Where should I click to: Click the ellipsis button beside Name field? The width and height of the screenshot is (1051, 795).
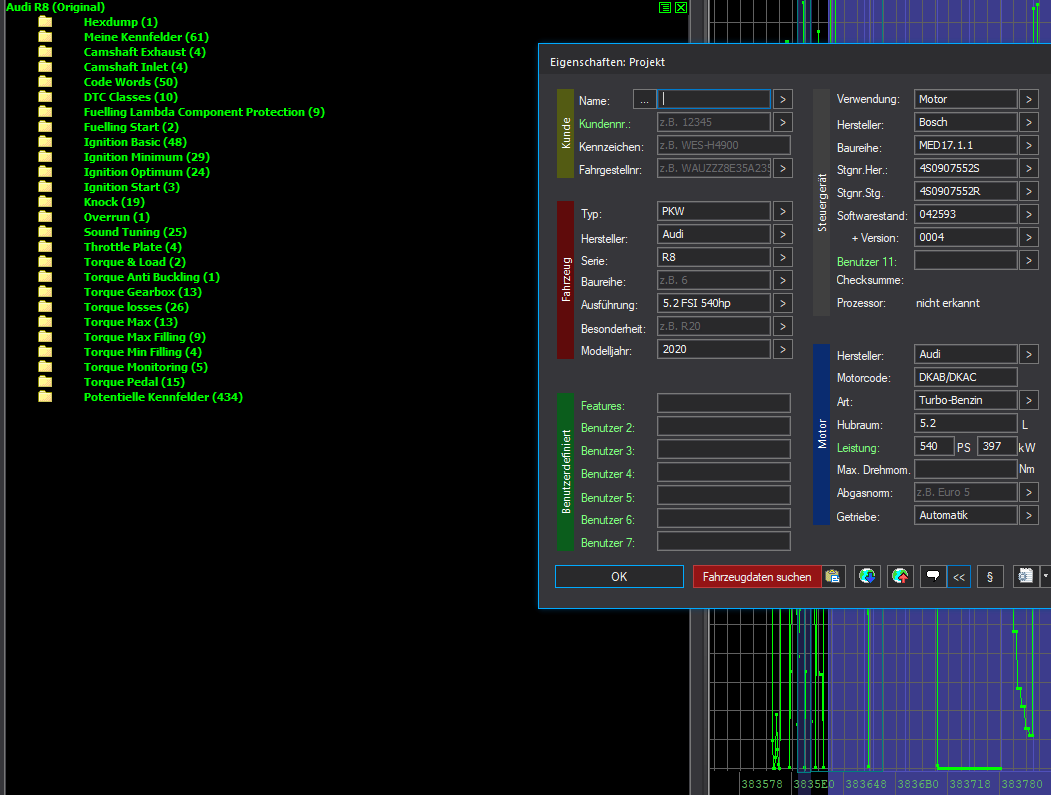click(x=644, y=100)
